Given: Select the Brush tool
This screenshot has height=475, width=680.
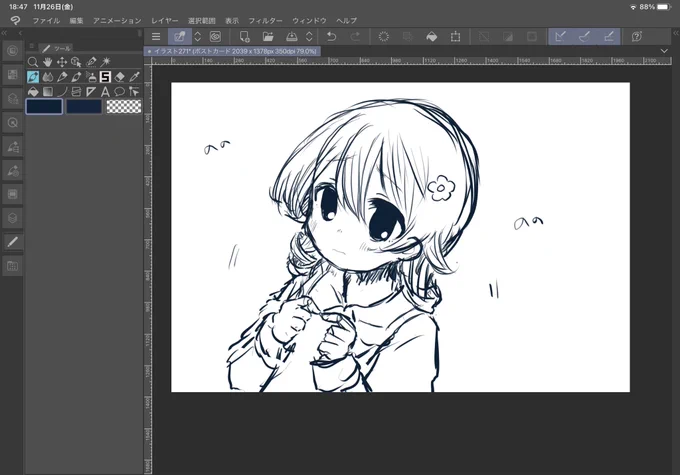Looking at the screenshot, I should pos(76,77).
